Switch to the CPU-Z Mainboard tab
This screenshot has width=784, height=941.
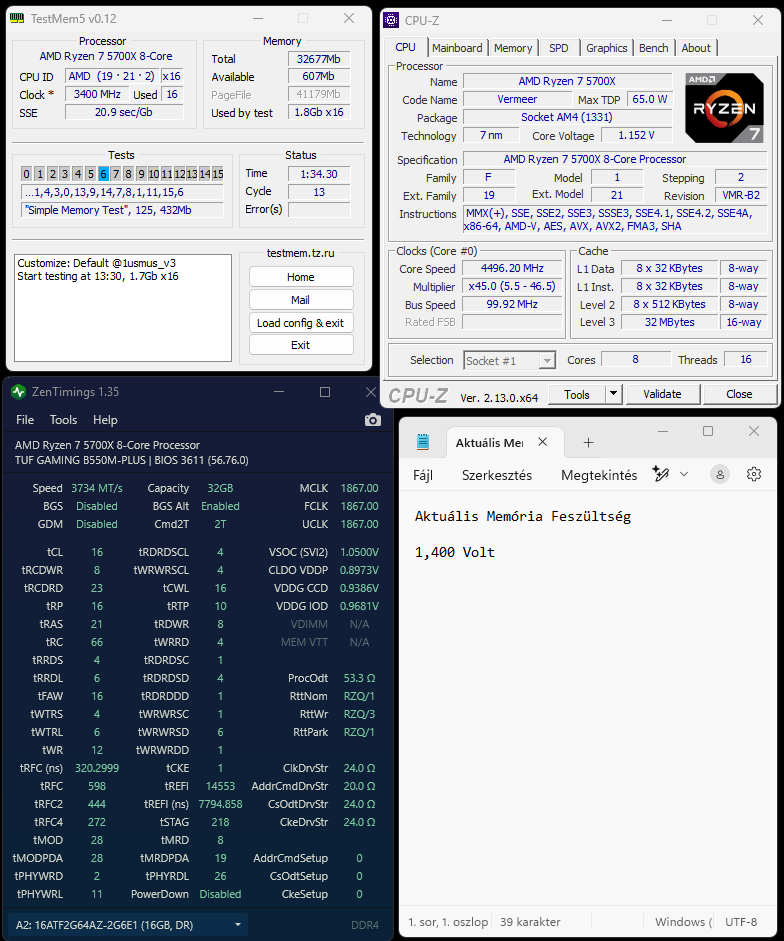(457, 48)
